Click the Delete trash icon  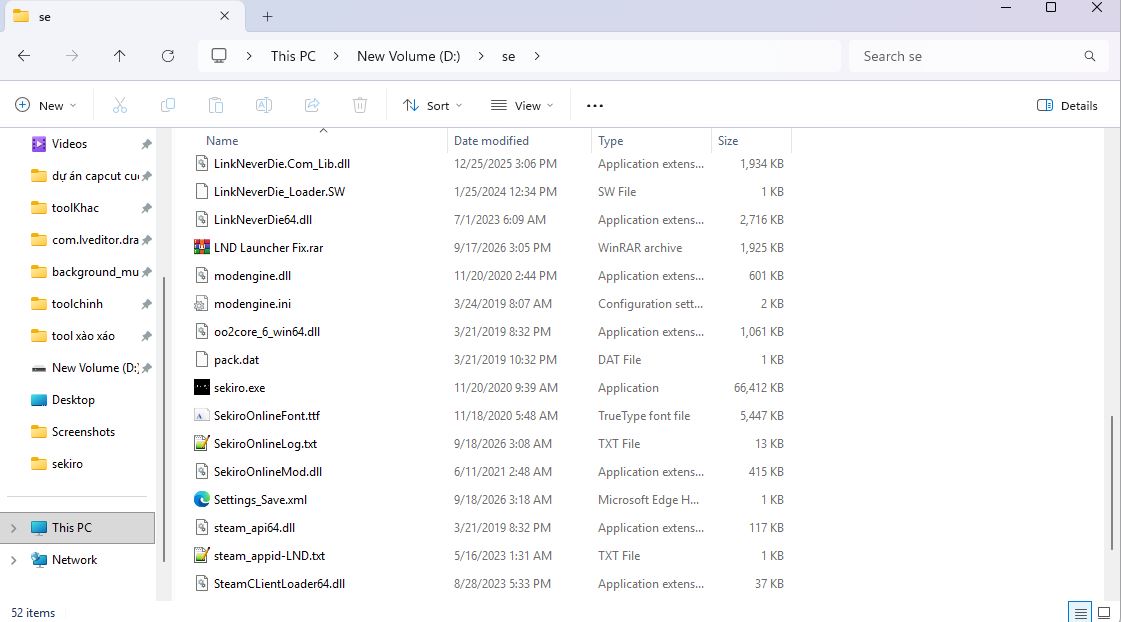[360, 105]
